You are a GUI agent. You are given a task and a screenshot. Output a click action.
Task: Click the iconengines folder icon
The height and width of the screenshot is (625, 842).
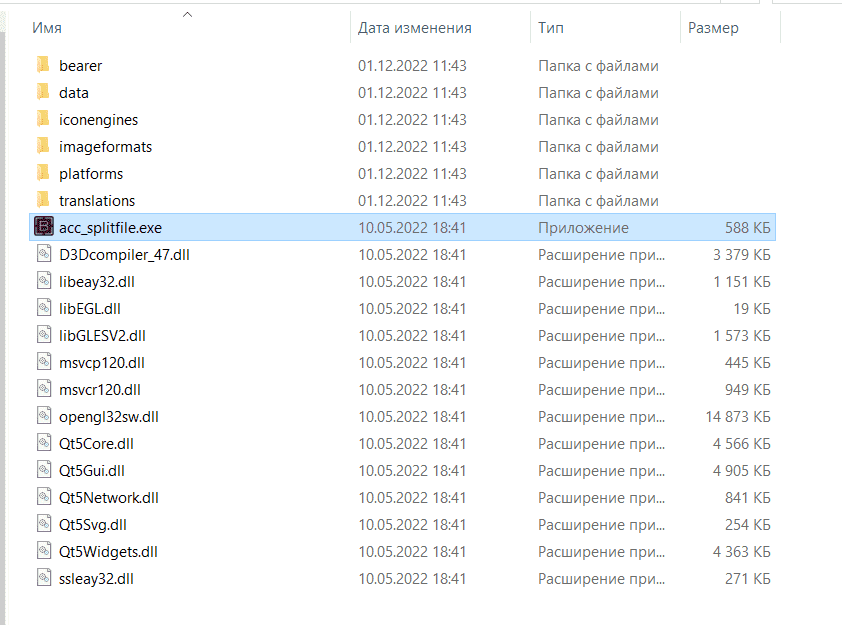click(43, 119)
